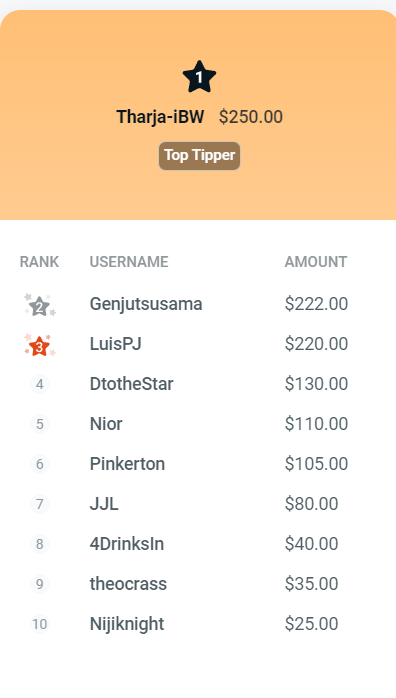Open Nijiknight's username entry
The height and width of the screenshot is (698, 396).
click(x=127, y=624)
